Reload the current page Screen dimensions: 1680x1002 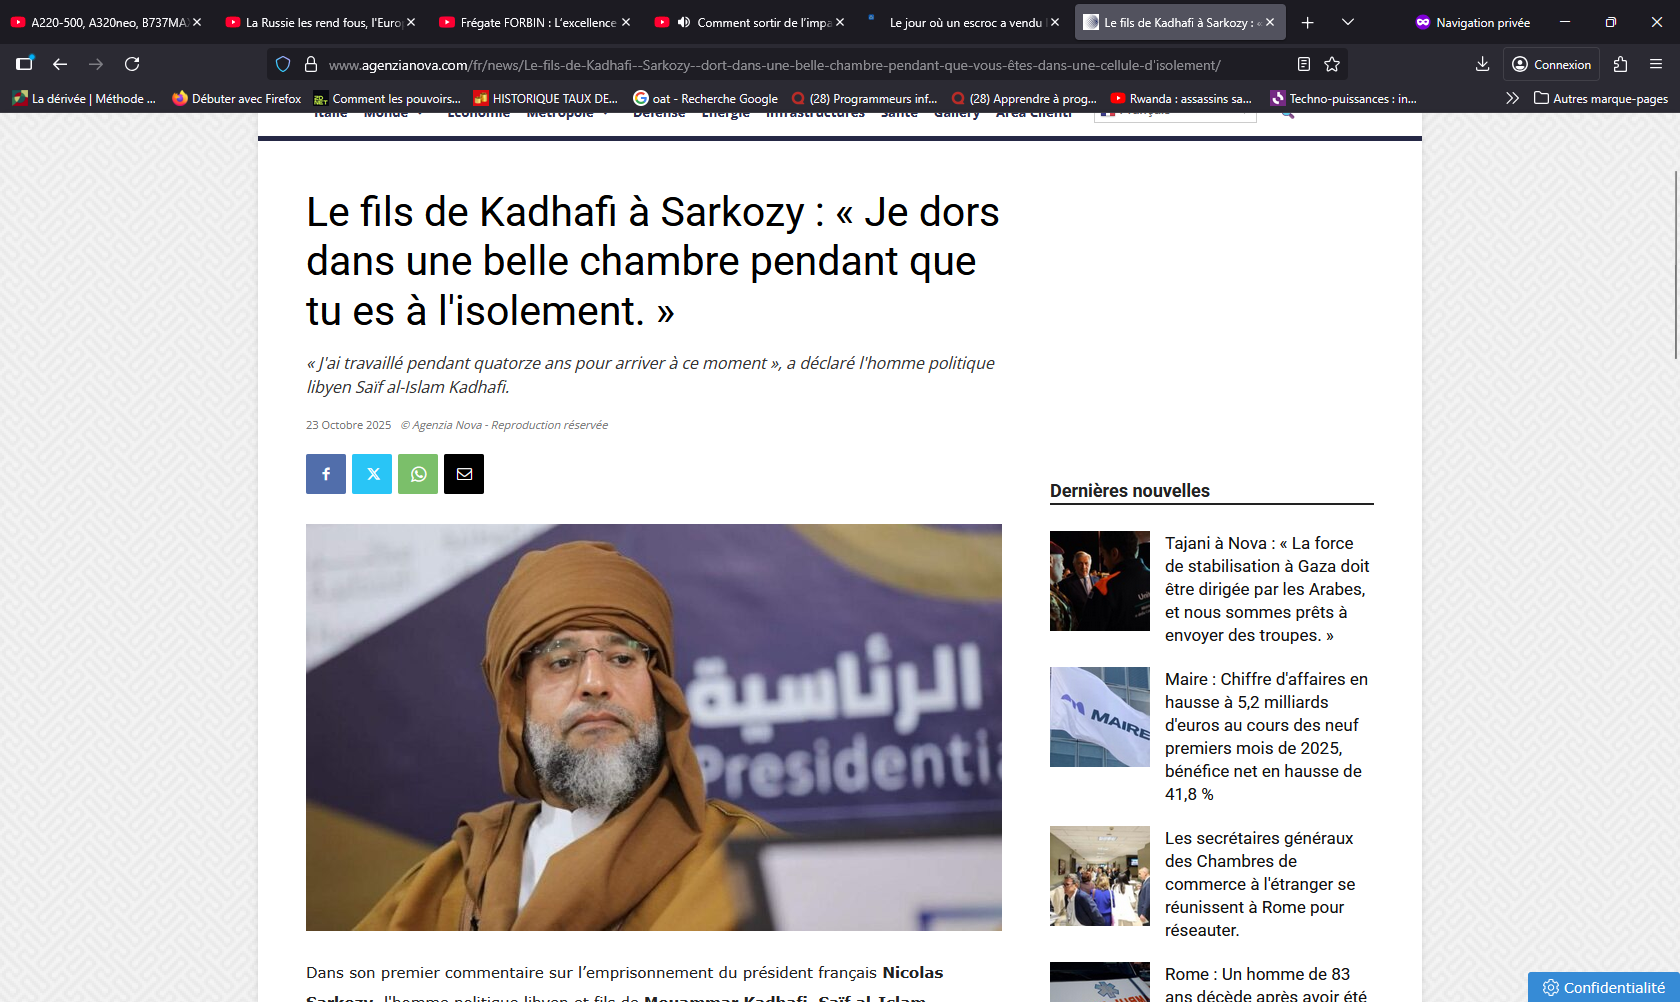(x=132, y=64)
